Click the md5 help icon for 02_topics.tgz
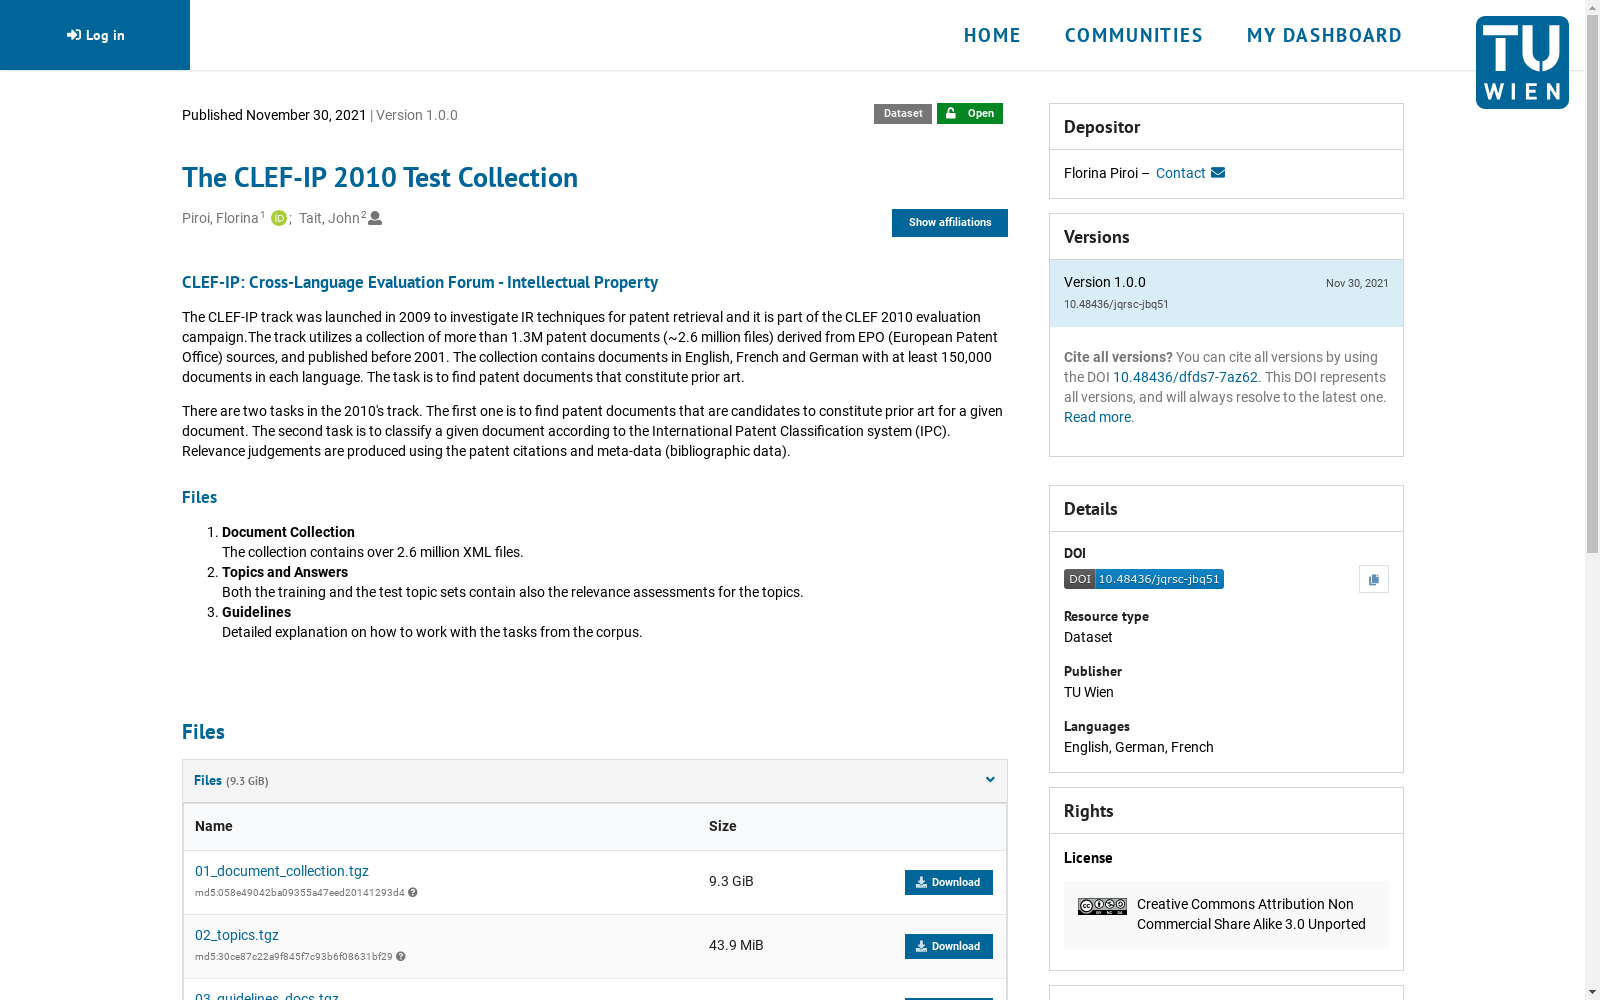Image resolution: width=1600 pixels, height=1000 pixels. (401, 957)
